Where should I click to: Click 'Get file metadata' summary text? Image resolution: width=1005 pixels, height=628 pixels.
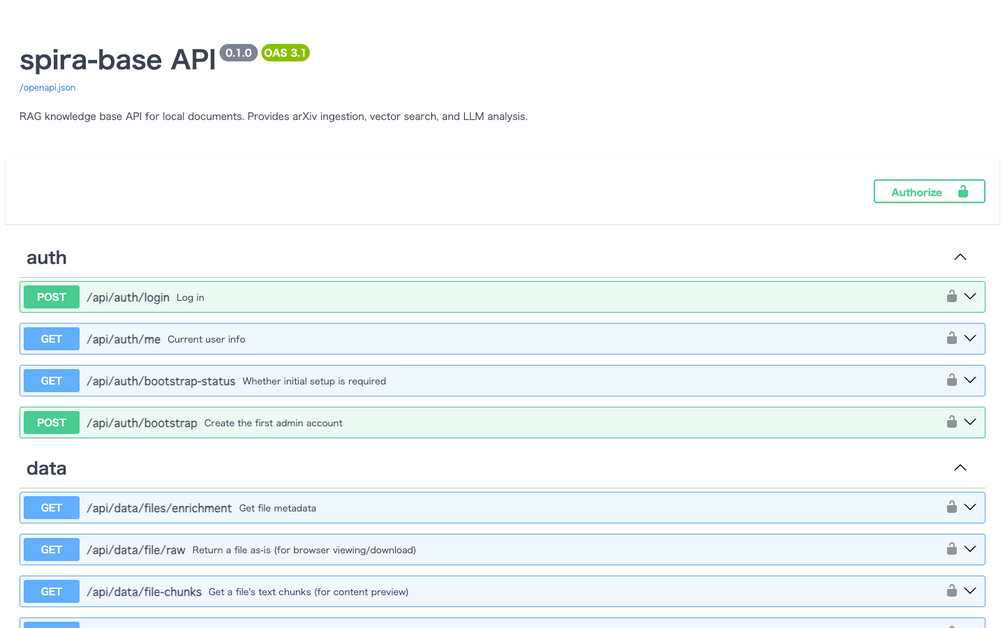[278, 508]
